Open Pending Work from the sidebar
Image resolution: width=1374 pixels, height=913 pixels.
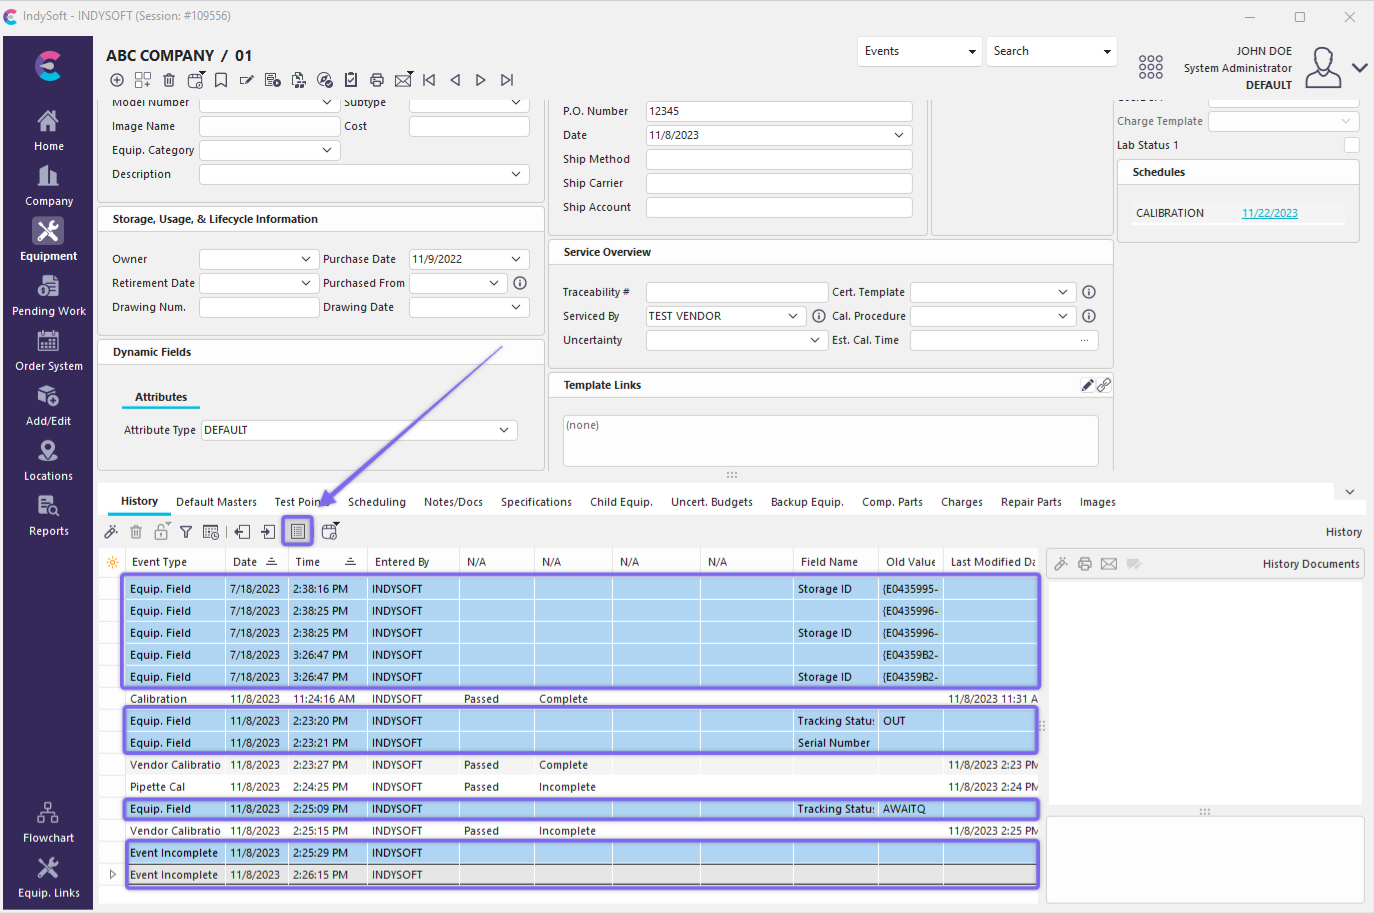pyautogui.click(x=48, y=296)
